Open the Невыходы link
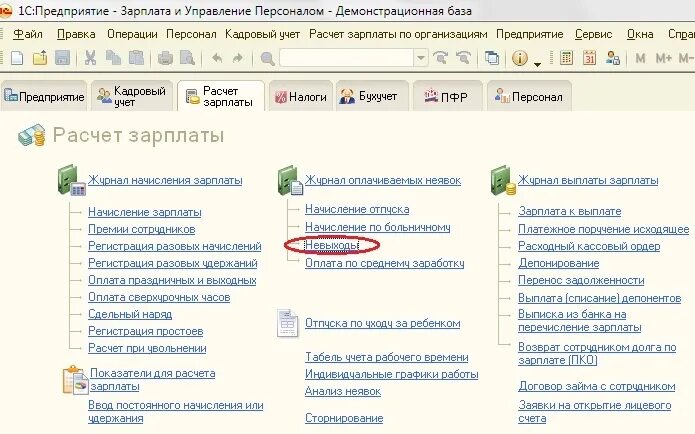 pyautogui.click(x=332, y=245)
